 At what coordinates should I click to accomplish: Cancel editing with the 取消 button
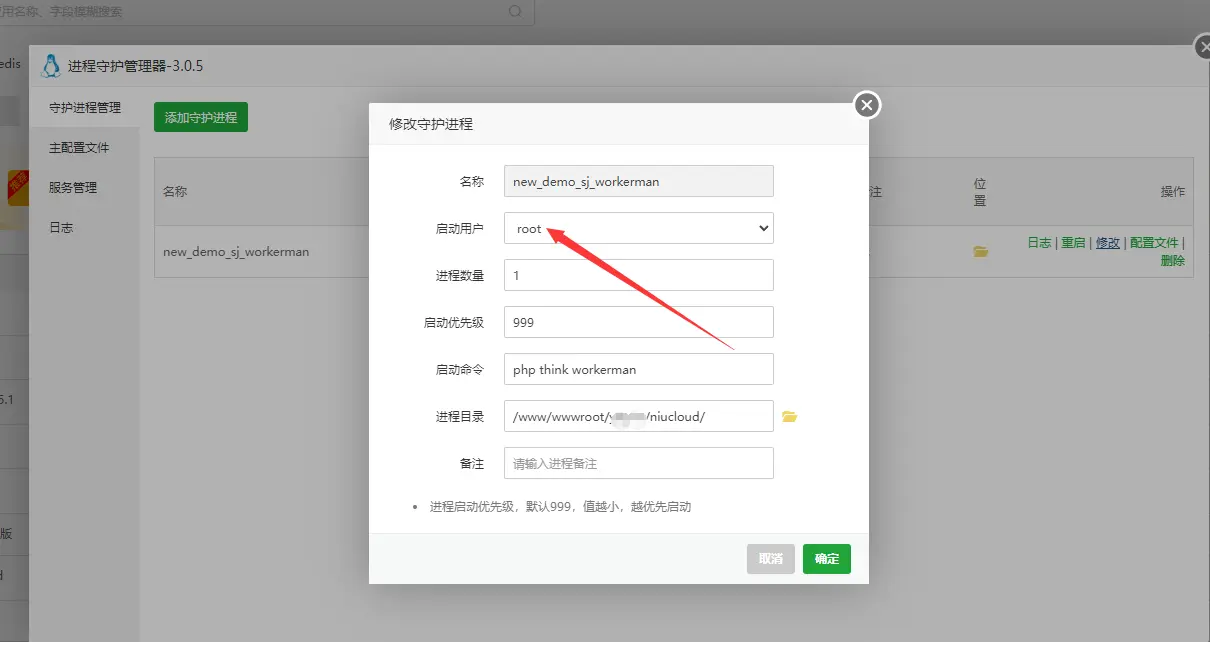point(770,559)
